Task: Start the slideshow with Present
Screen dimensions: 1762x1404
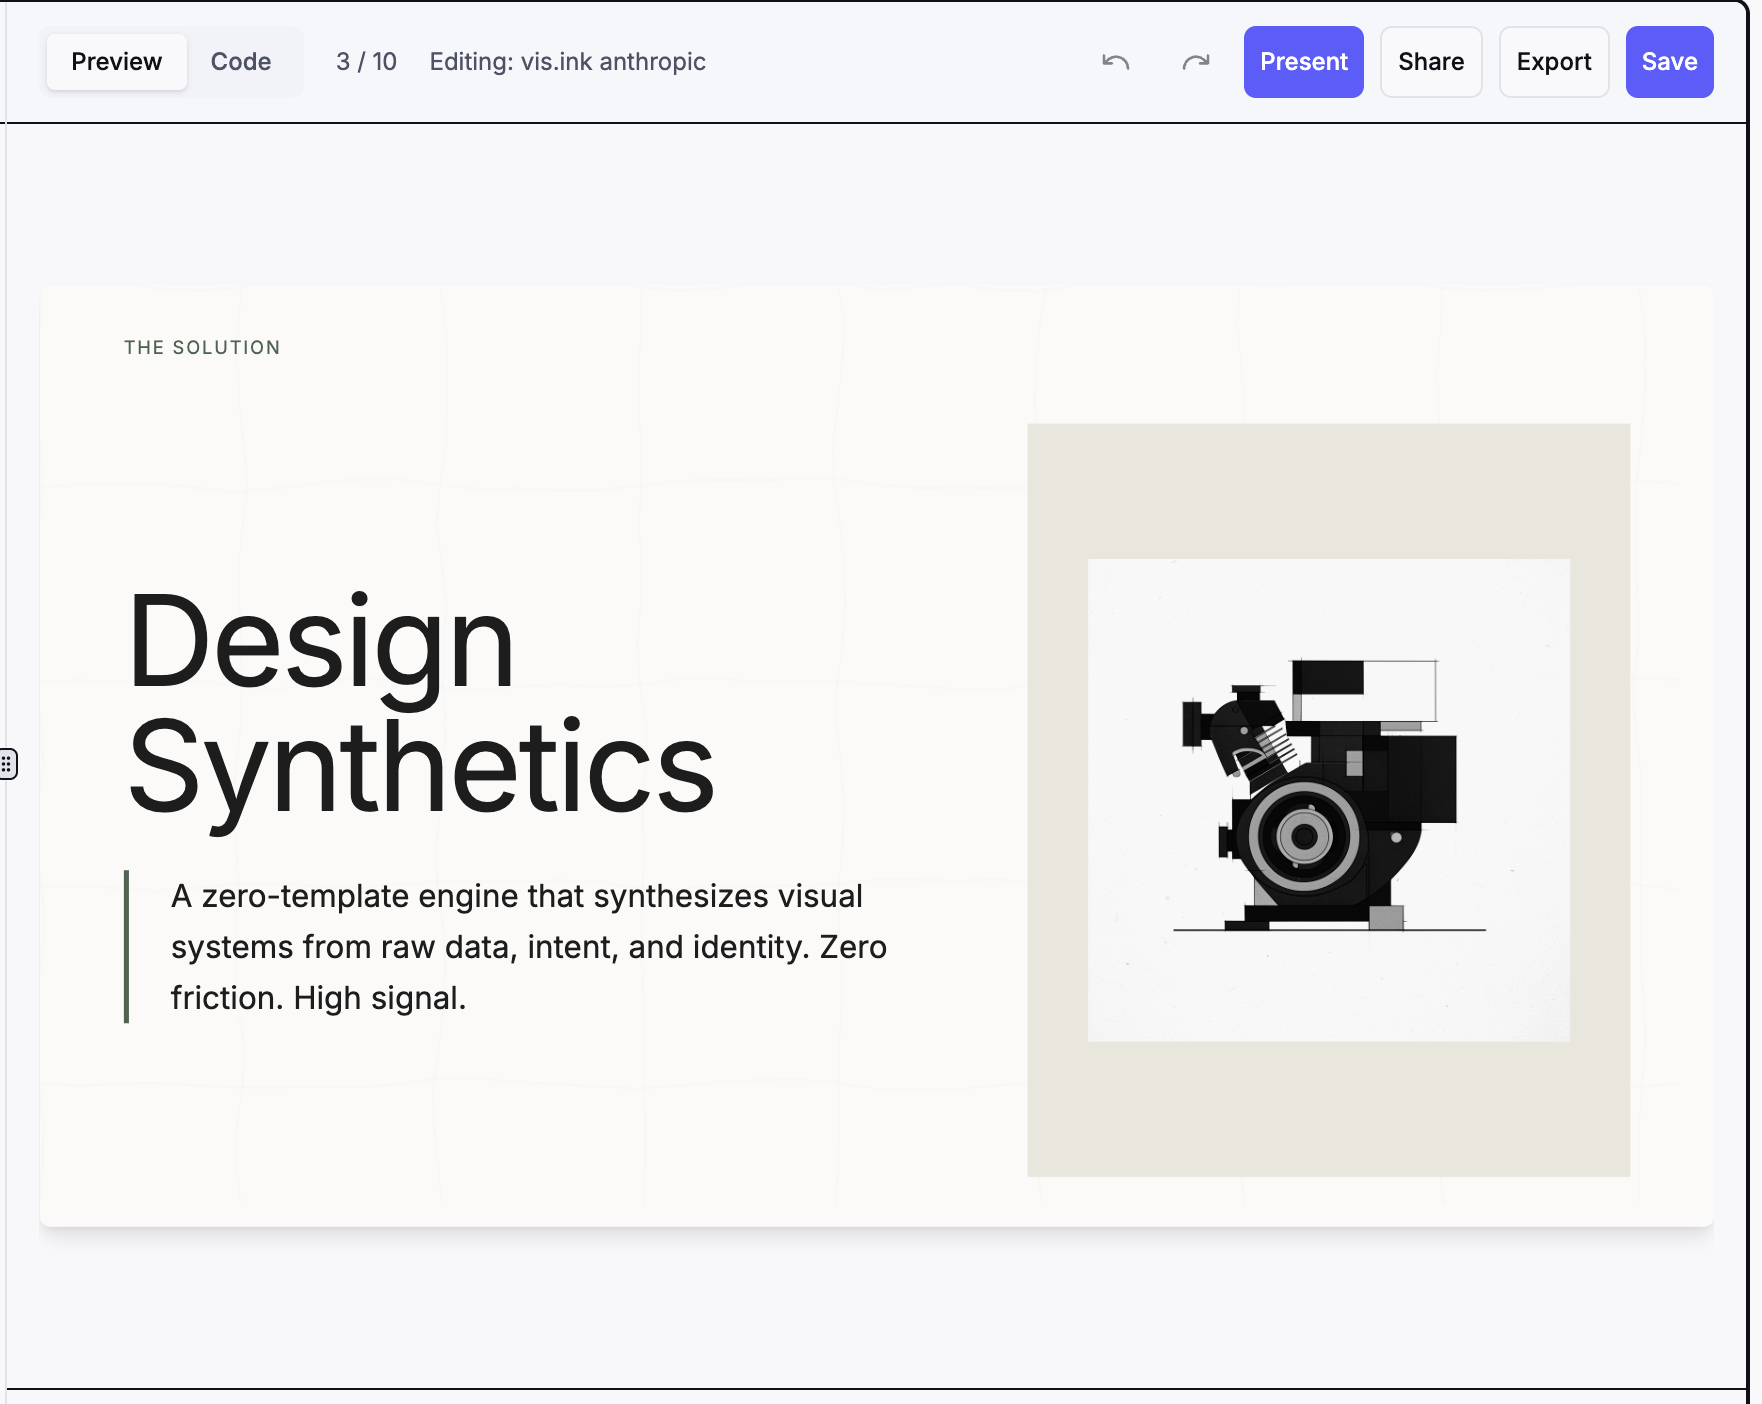Action: [1303, 62]
